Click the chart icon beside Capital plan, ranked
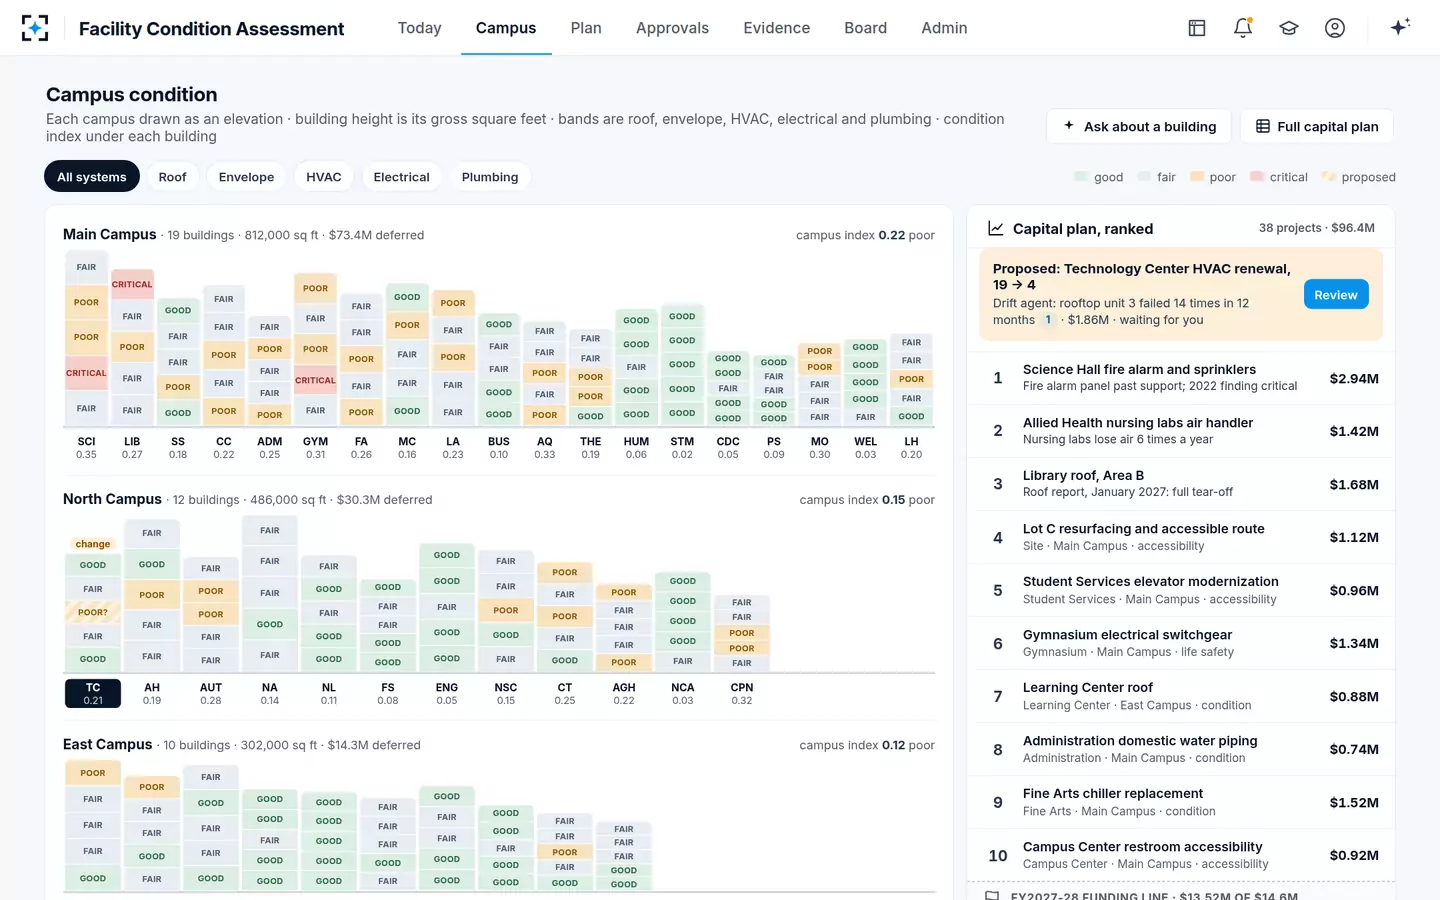Viewport: 1440px width, 900px height. [996, 229]
